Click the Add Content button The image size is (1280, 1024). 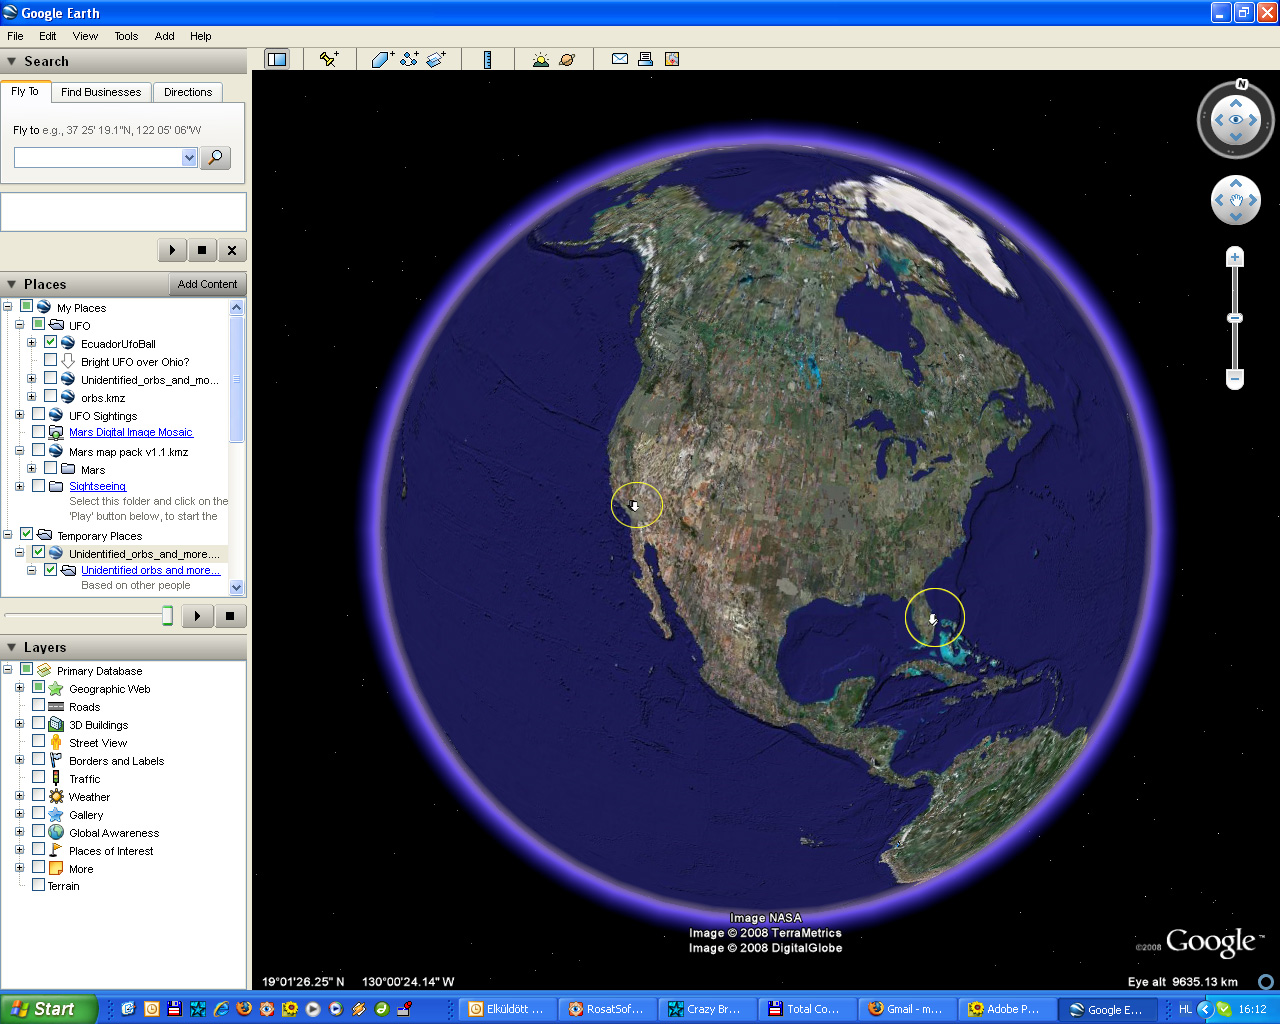[207, 284]
